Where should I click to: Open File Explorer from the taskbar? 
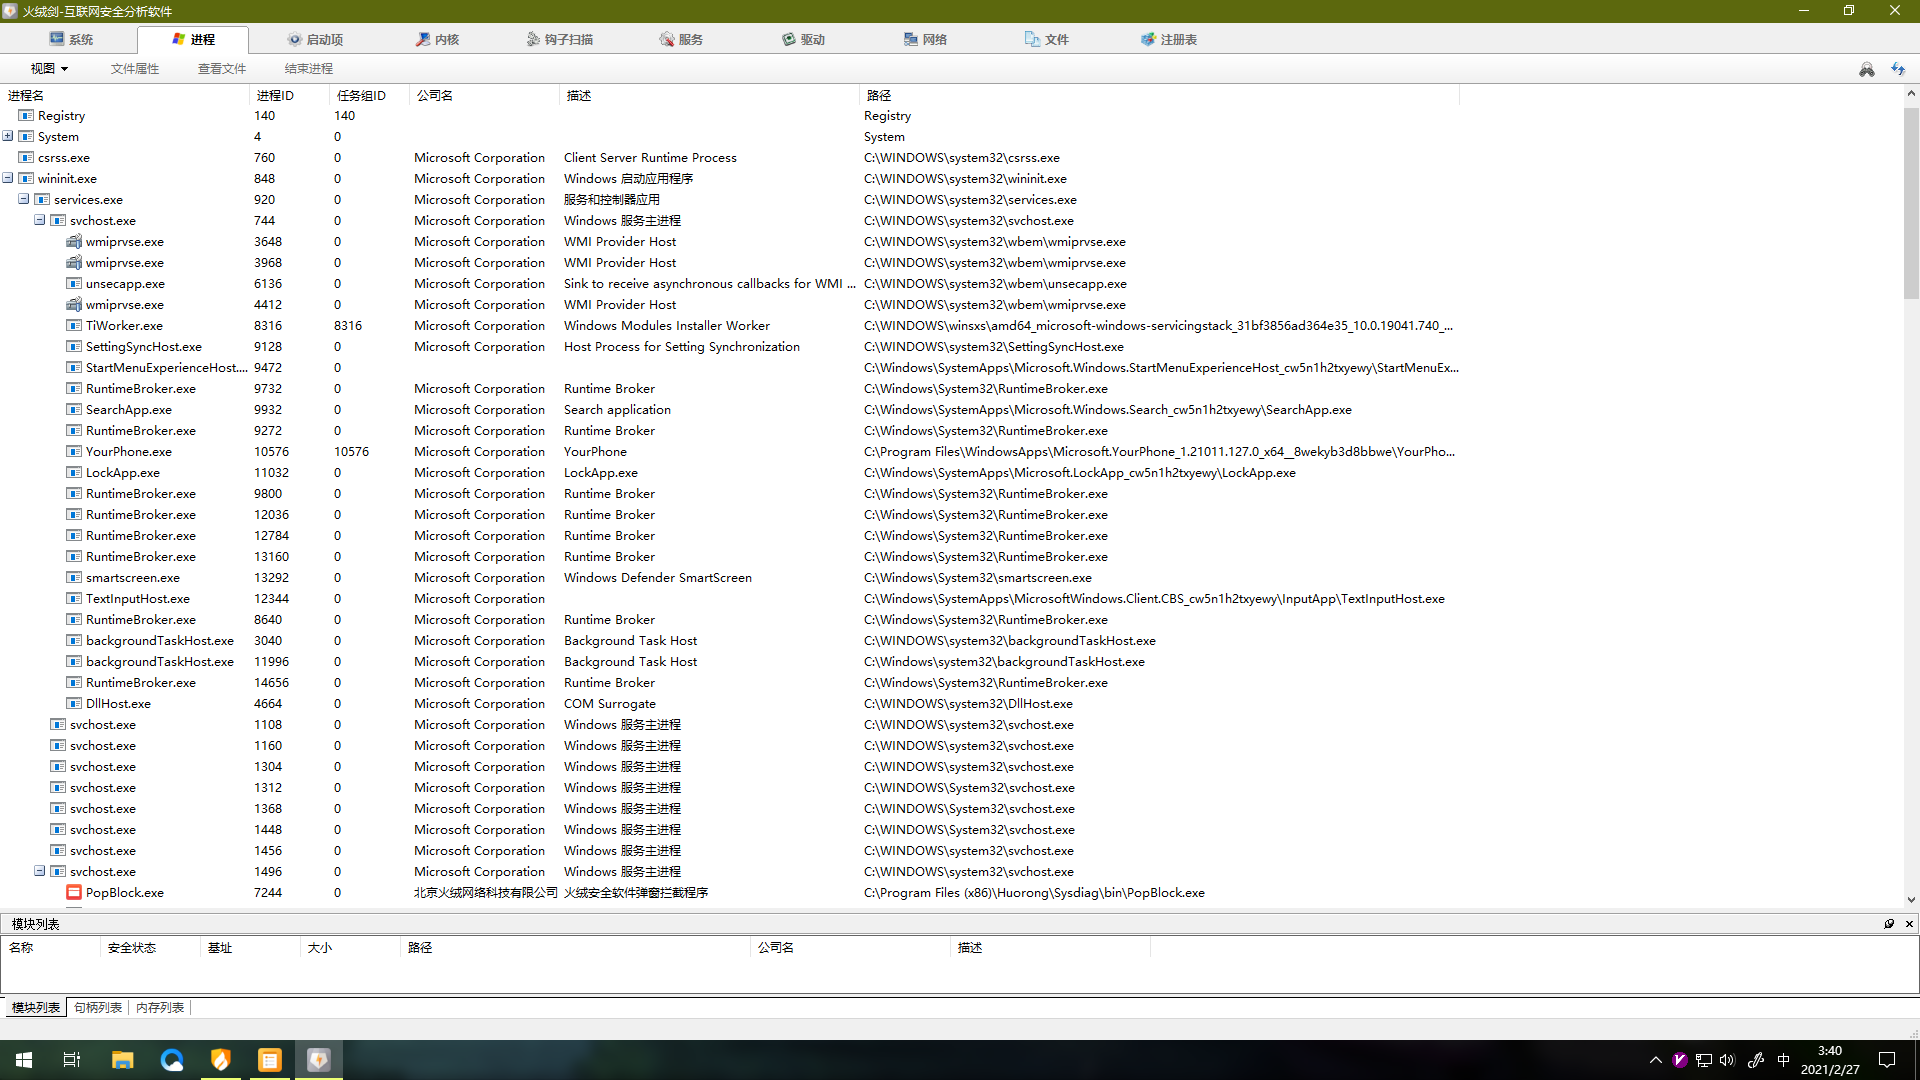click(x=122, y=1060)
